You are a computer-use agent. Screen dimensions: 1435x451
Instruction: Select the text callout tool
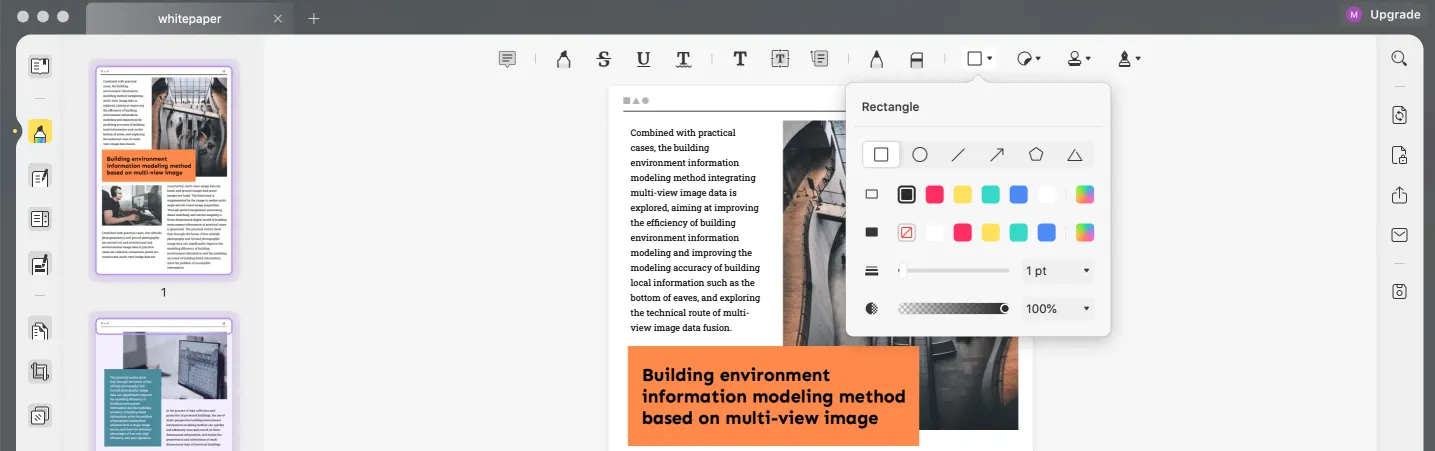(x=820, y=59)
